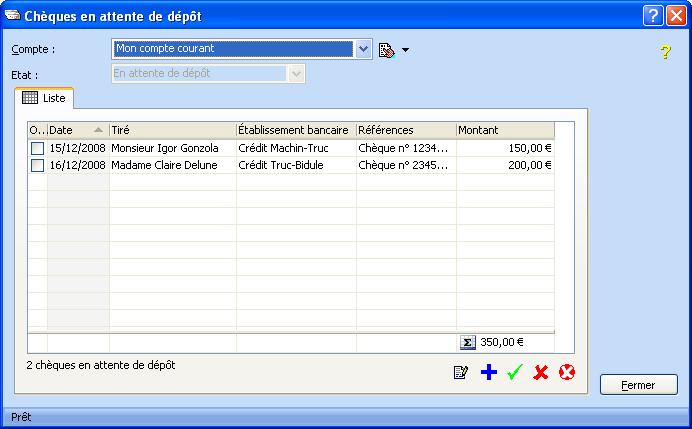Add a new cheque with blue plus
Screen dimensions: 692x429
[x=488, y=373]
